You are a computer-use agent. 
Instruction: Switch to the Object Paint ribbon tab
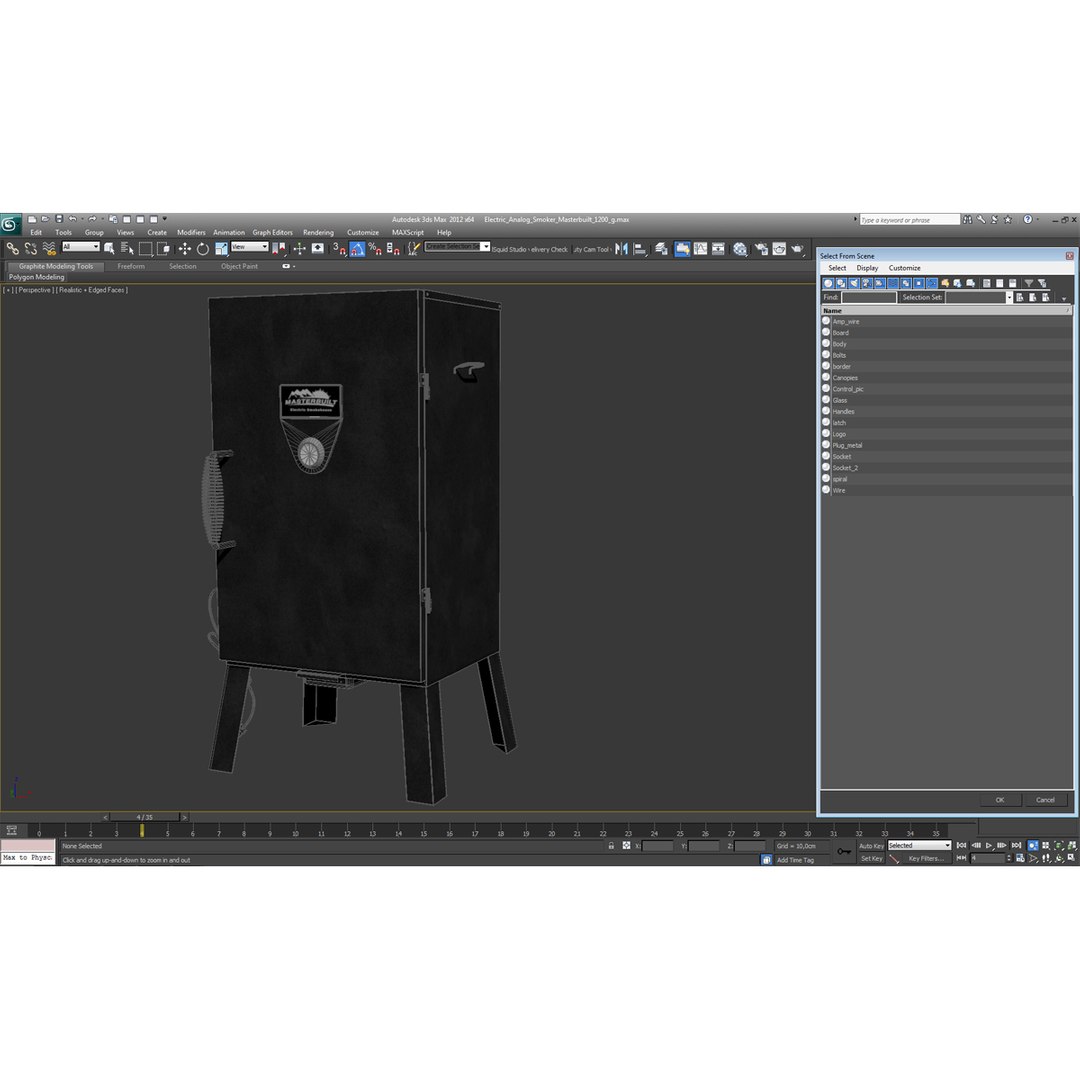coord(239,266)
